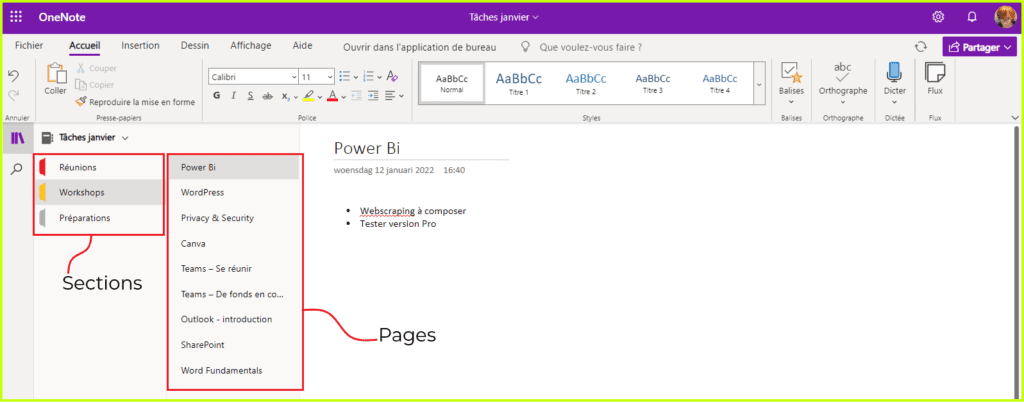This screenshot has height=403, width=1024.
Task: Decrease the paragraph indent
Action: (356, 96)
